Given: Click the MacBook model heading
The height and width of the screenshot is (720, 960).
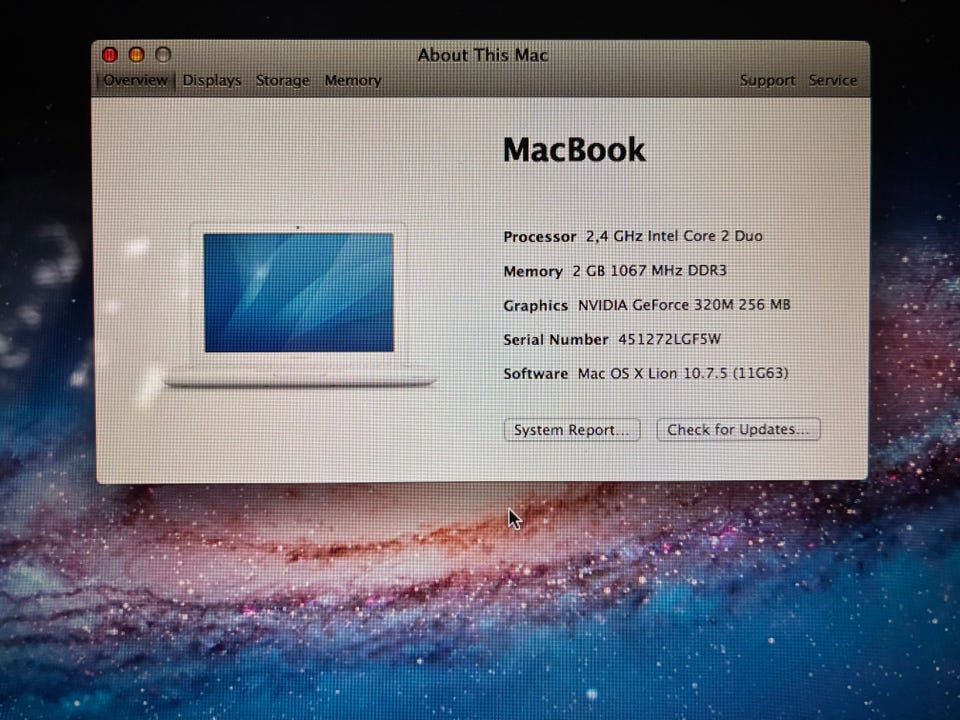Looking at the screenshot, I should pyautogui.click(x=574, y=150).
